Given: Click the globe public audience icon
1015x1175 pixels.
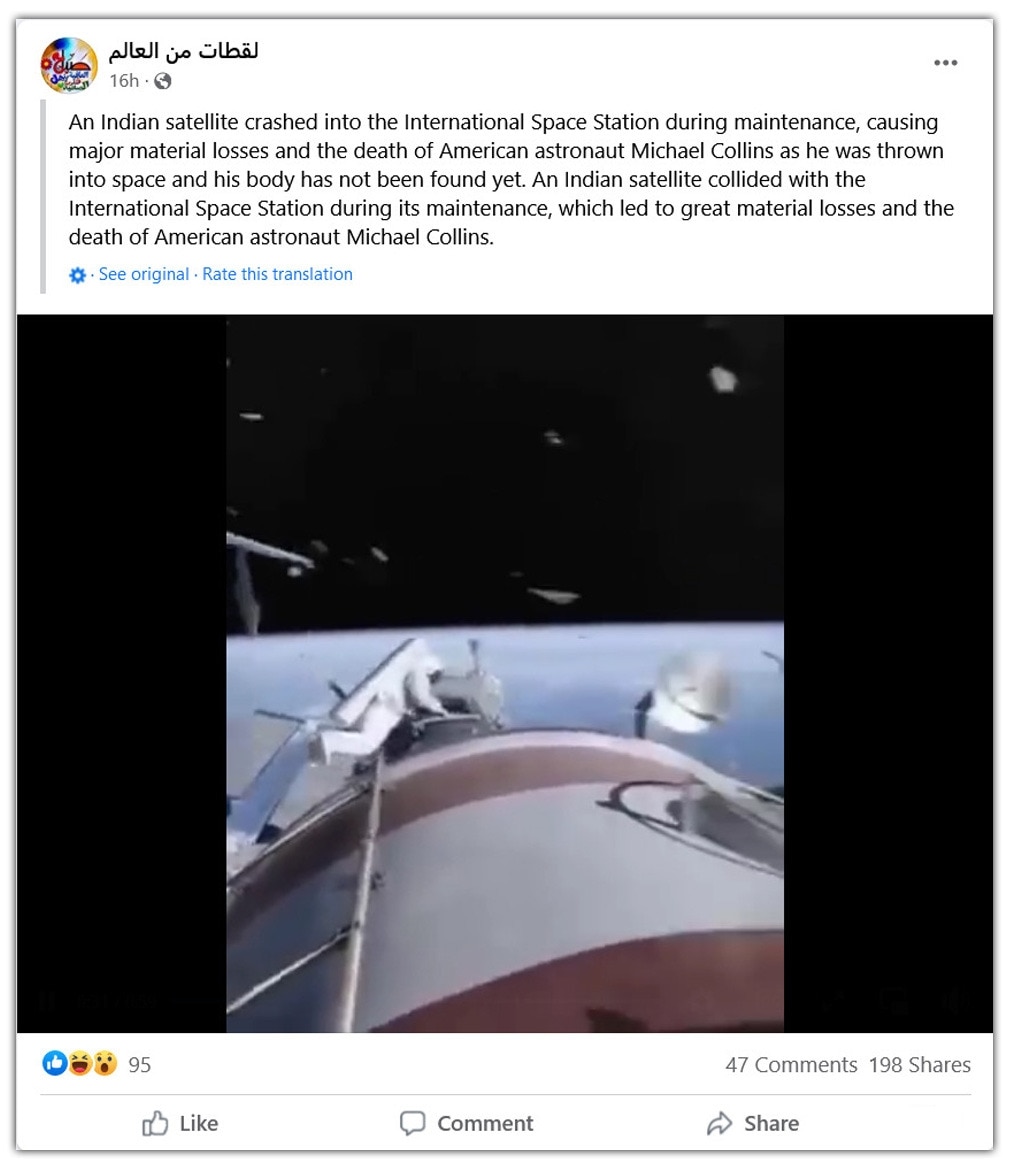Looking at the screenshot, I should 163,81.
